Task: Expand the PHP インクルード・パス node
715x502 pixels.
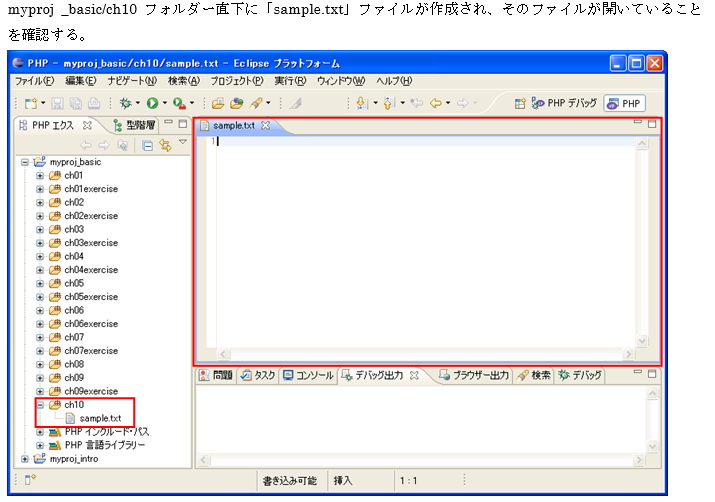Action: pos(40,432)
